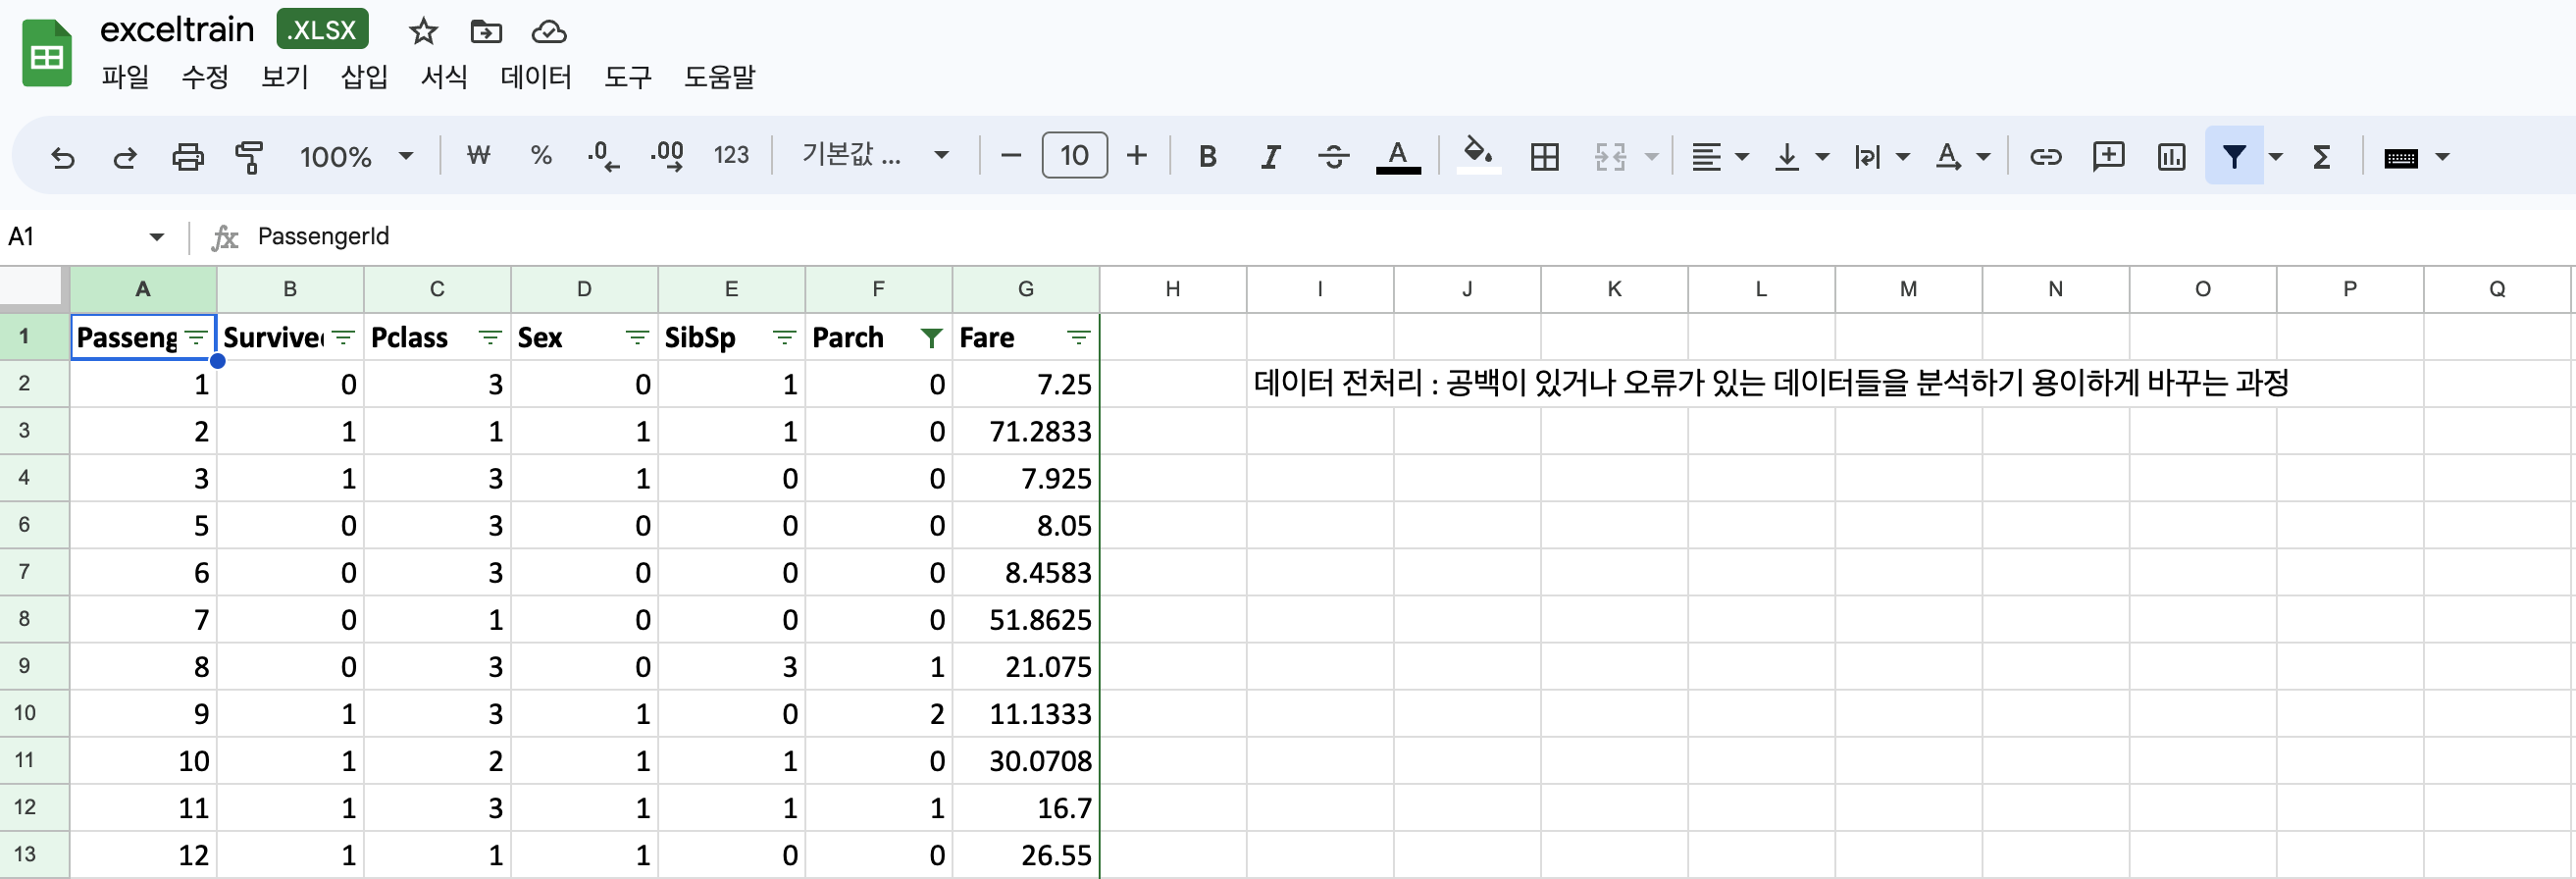Open the 도움말 menu
This screenshot has width=2576, height=879.
(719, 77)
